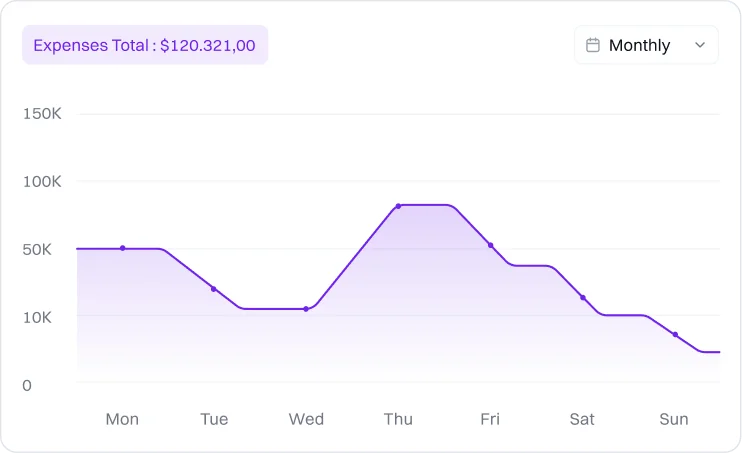Select the Mon data point on chart

(x=123, y=248)
